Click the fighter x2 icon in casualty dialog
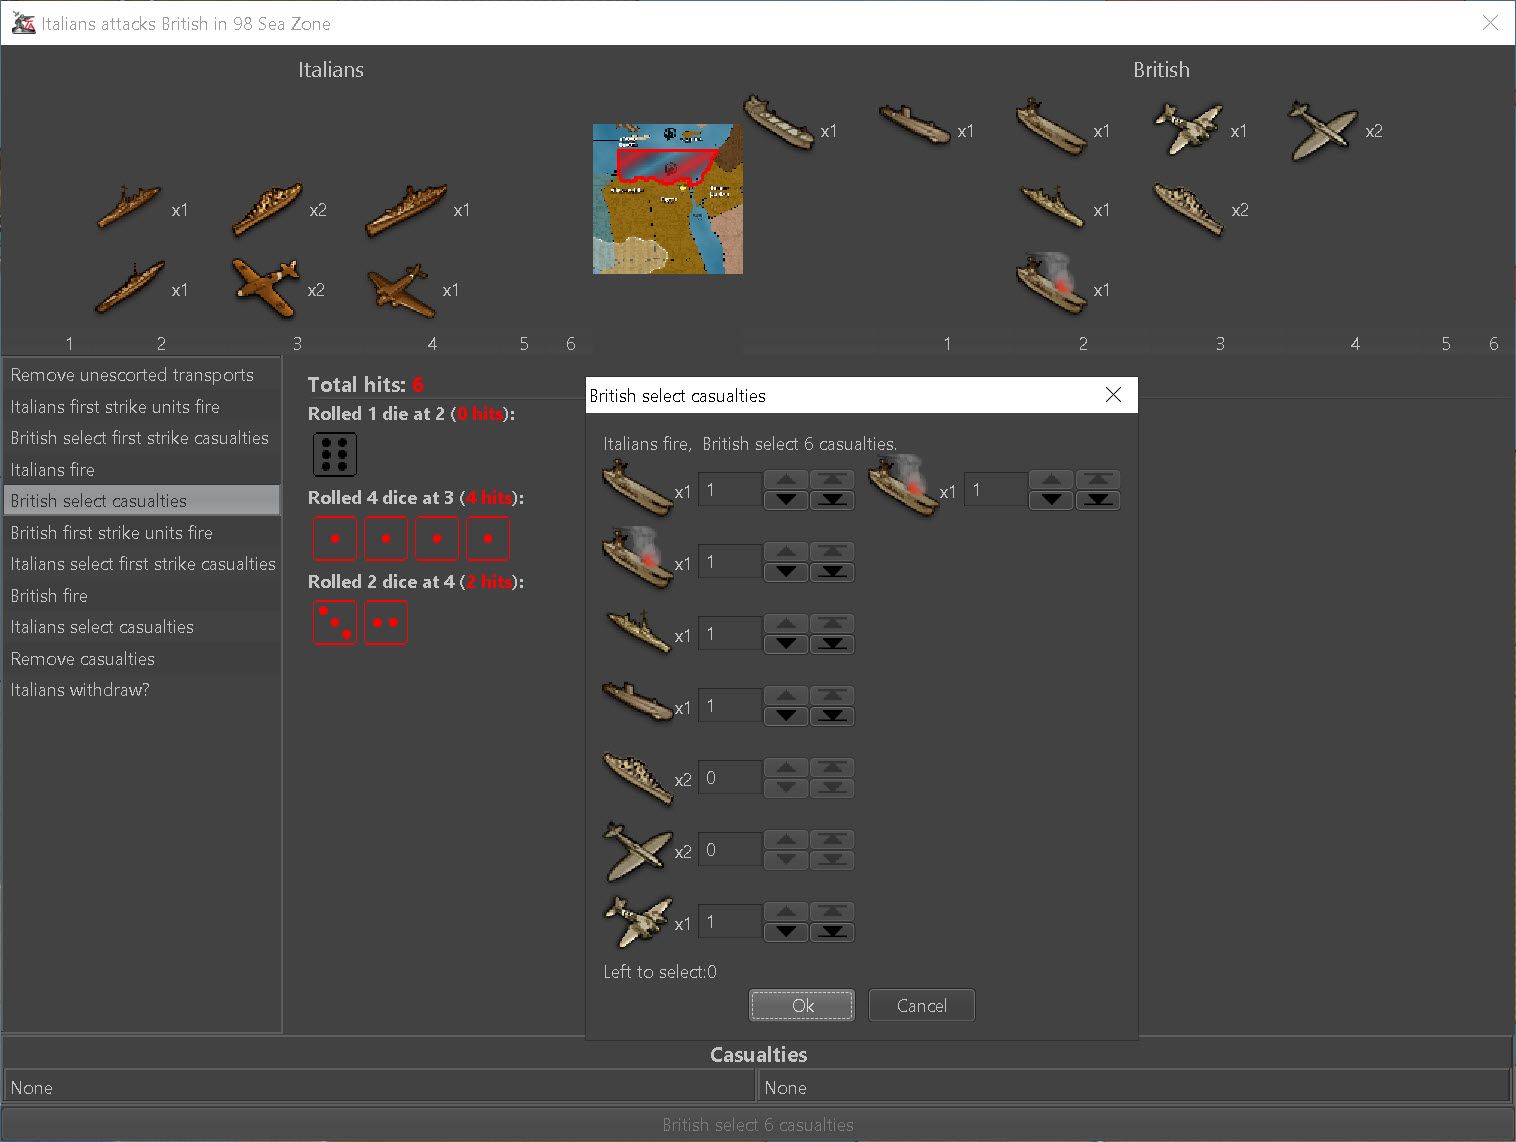The image size is (1516, 1142). [638, 851]
